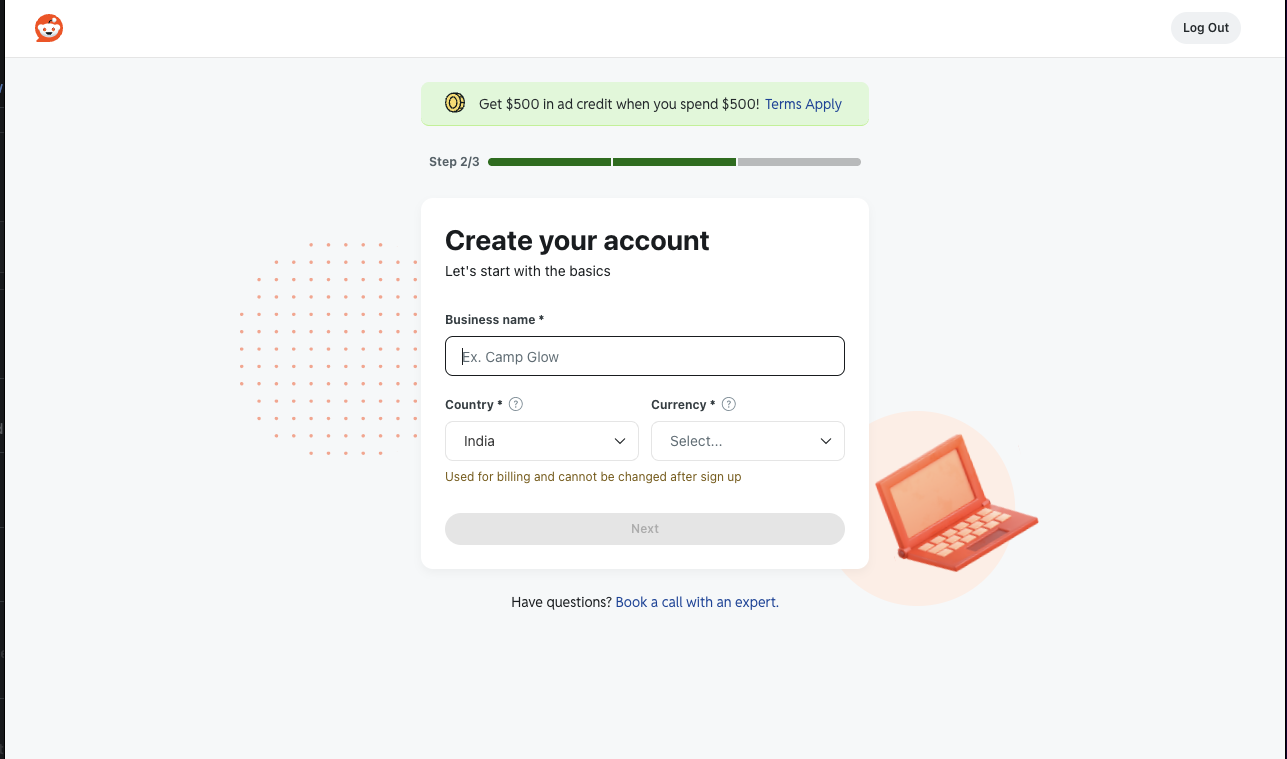
Task: Open the Country dropdown showing India
Action: pyautogui.click(x=541, y=441)
